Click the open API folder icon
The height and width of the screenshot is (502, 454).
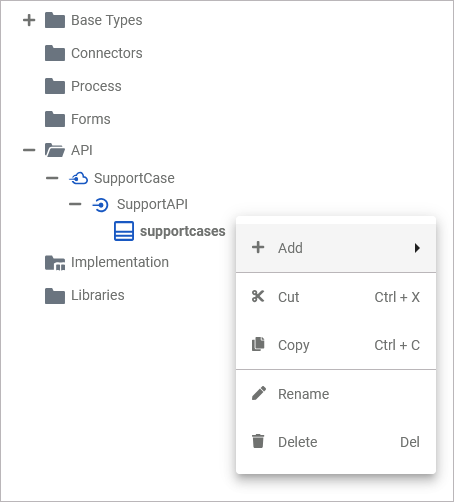pyautogui.click(x=55, y=150)
